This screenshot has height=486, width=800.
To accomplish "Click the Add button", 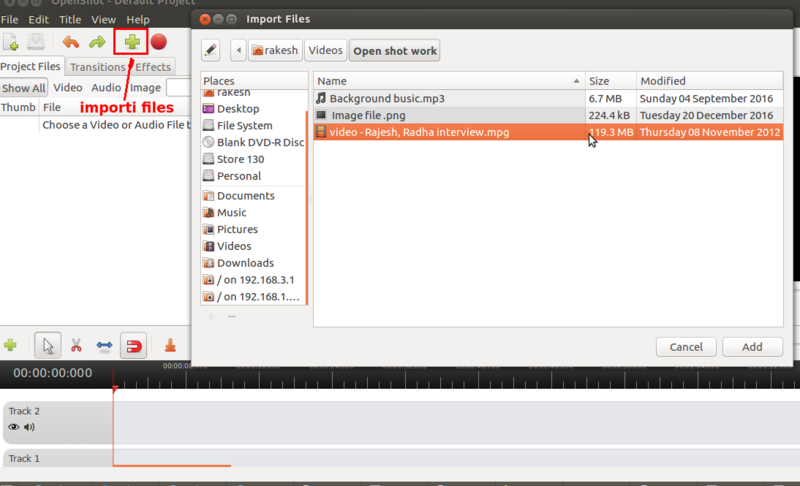I will point(752,347).
